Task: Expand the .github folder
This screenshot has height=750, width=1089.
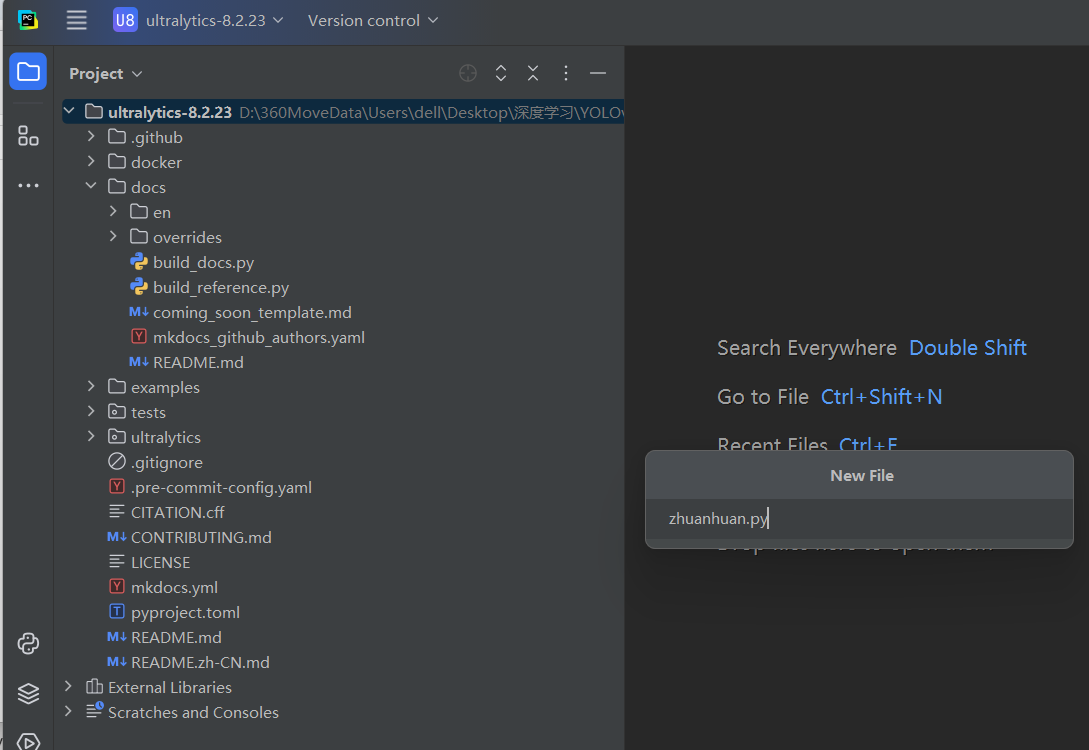Action: pyautogui.click(x=91, y=136)
